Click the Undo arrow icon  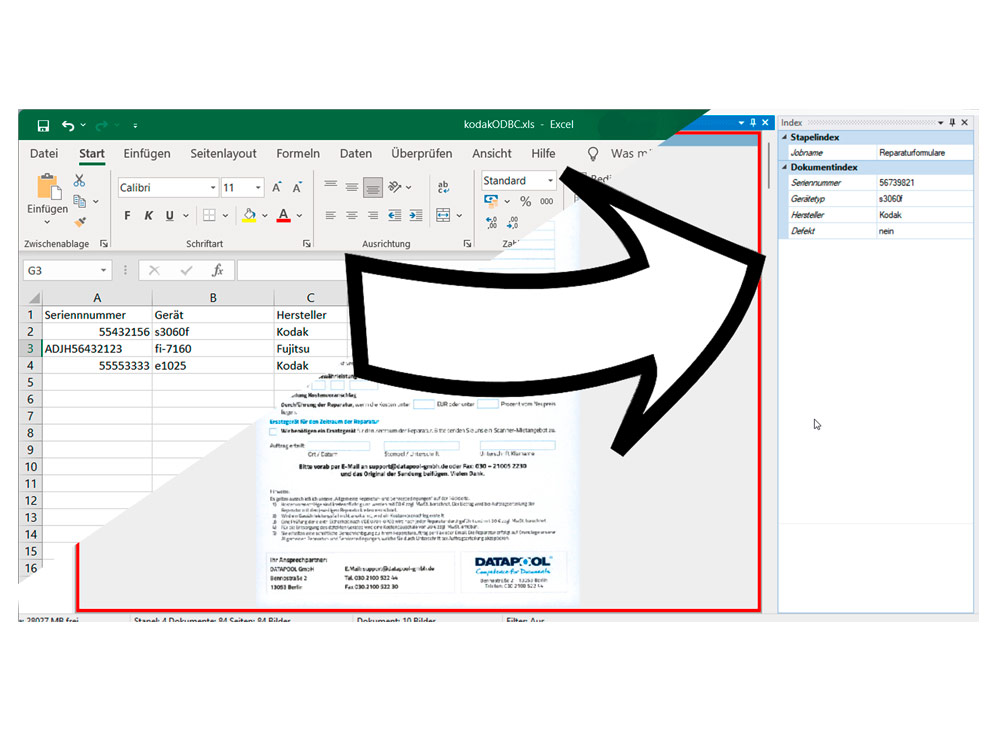68,126
